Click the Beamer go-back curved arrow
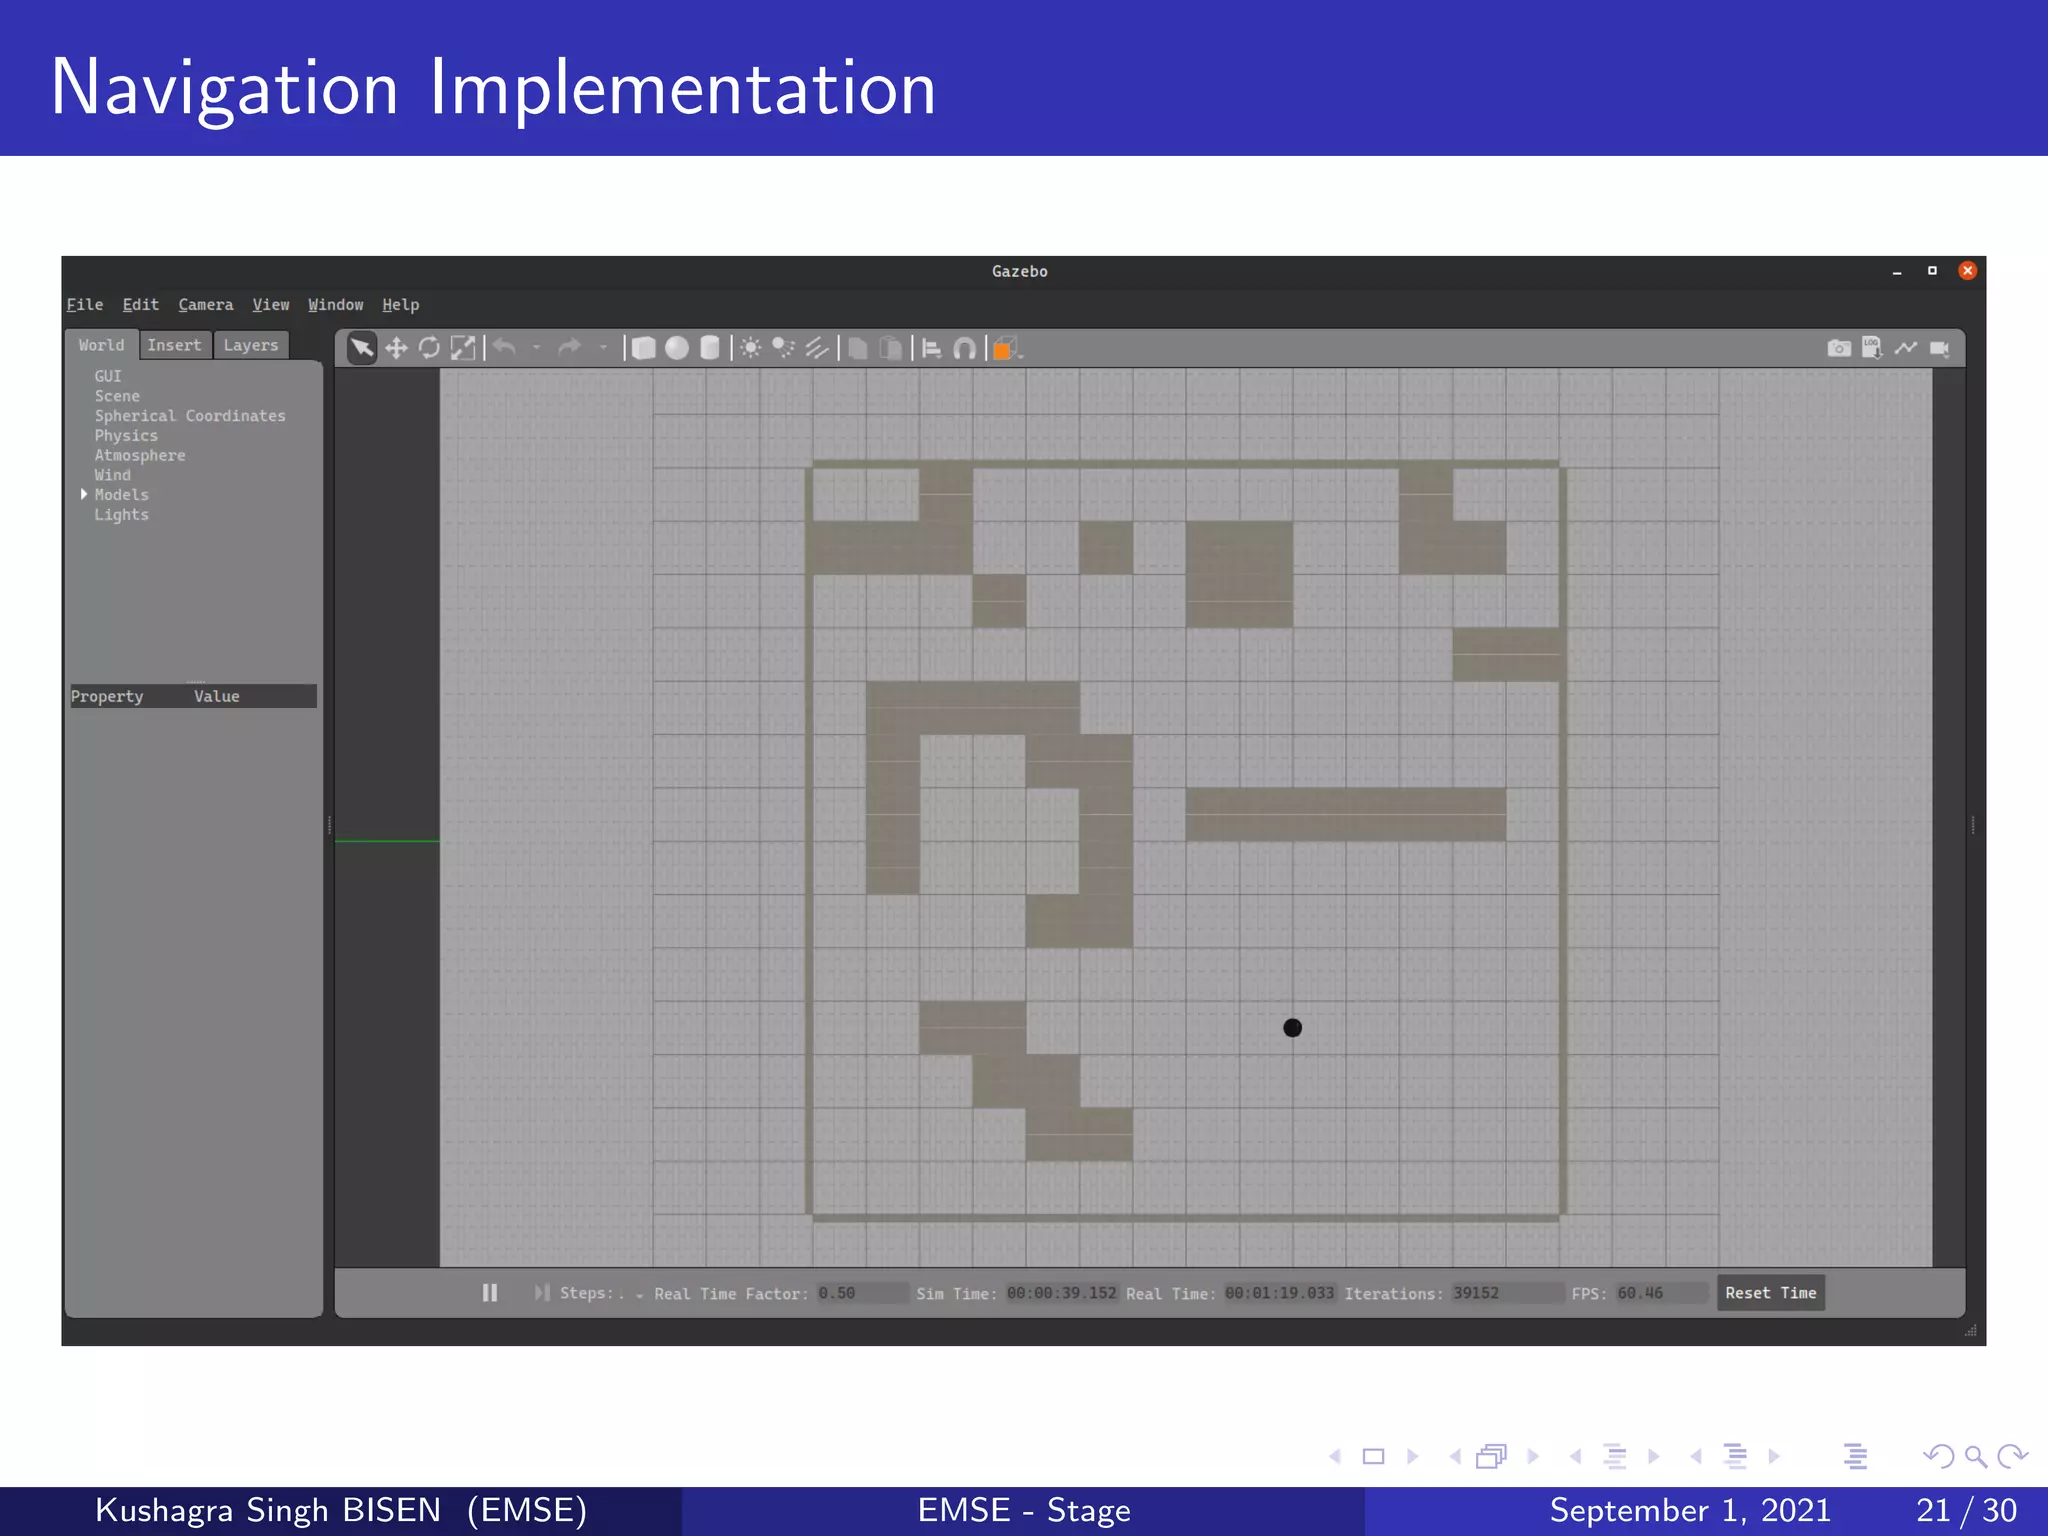 point(1938,1457)
